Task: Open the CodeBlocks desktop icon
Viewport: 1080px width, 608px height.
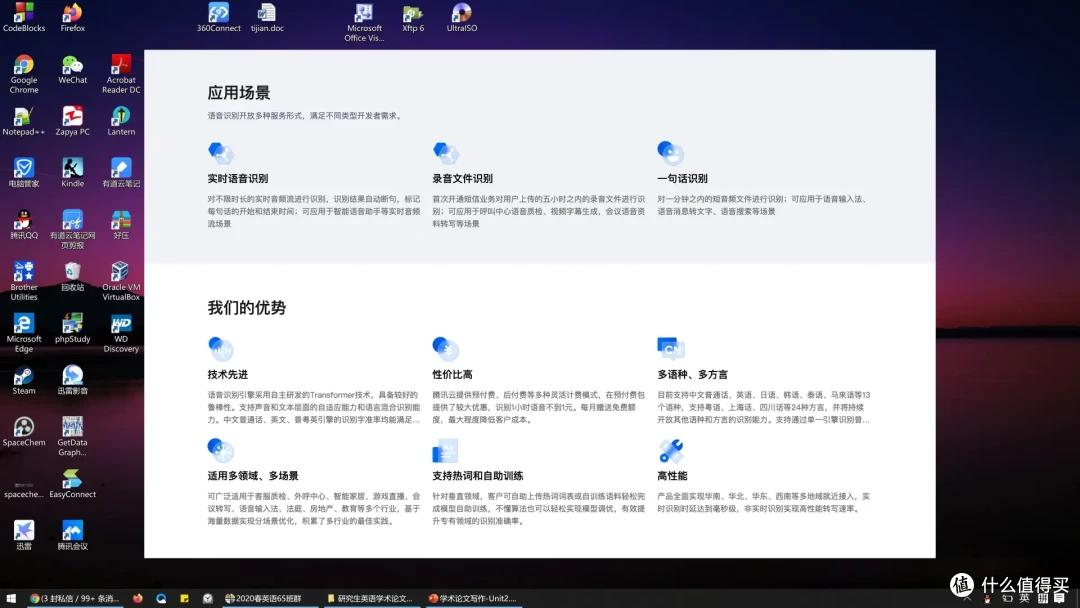Action: click(x=24, y=17)
